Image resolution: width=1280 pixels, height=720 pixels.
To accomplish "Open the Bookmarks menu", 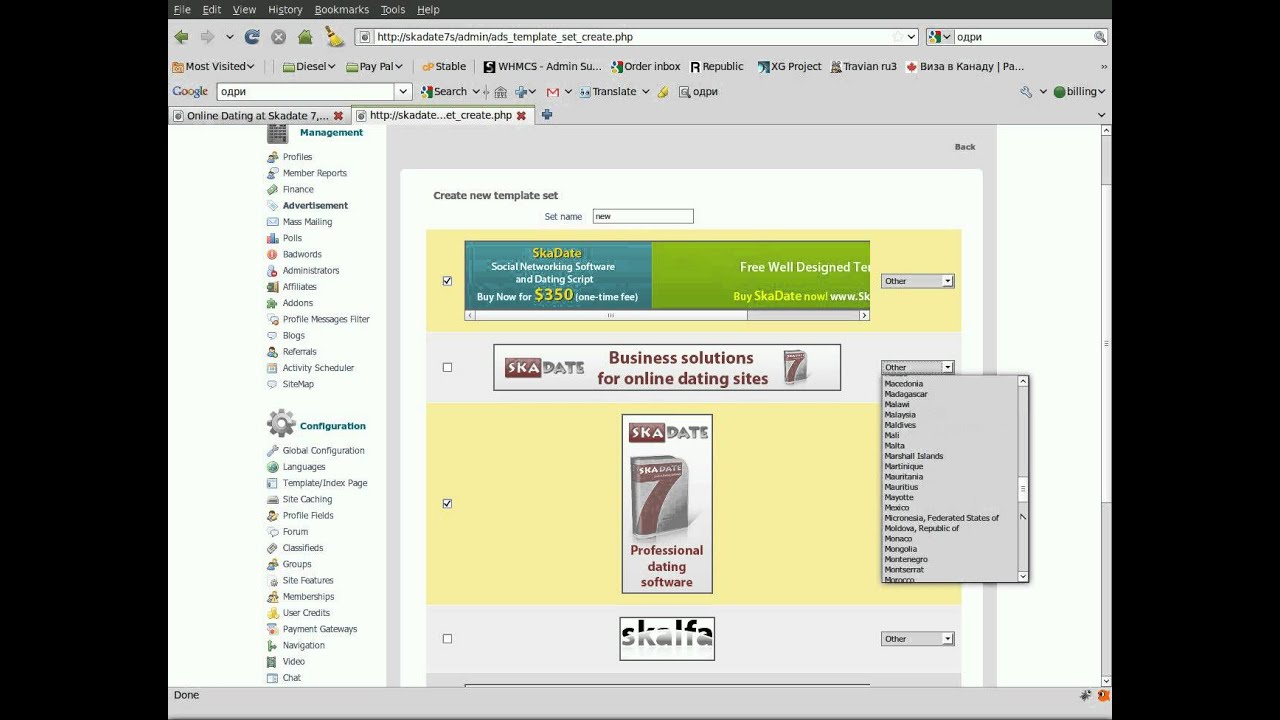I will [342, 9].
